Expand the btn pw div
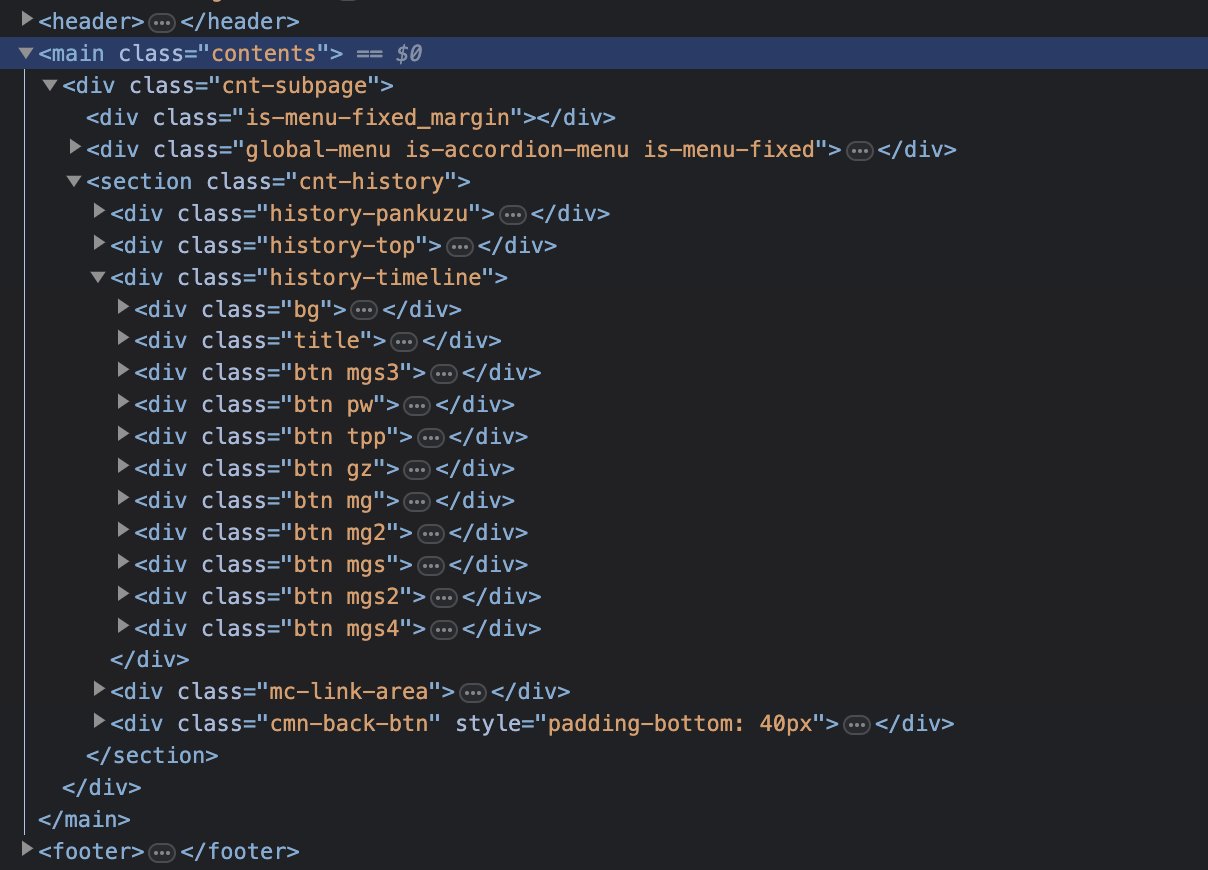The width and height of the screenshot is (1208, 870). (x=124, y=404)
